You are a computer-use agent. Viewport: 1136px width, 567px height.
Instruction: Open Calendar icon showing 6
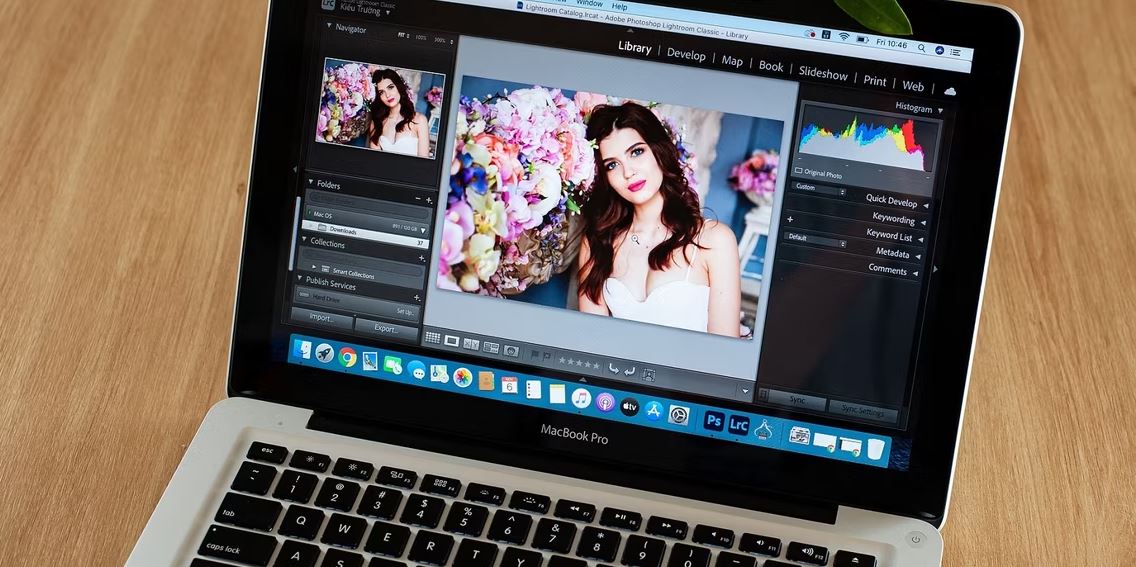509,385
